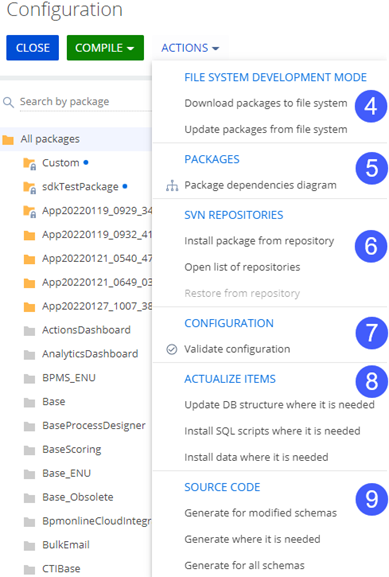This screenshot has width=389, height=577.
Task: Click the All packages folder icon
Action: pos(8,140)
